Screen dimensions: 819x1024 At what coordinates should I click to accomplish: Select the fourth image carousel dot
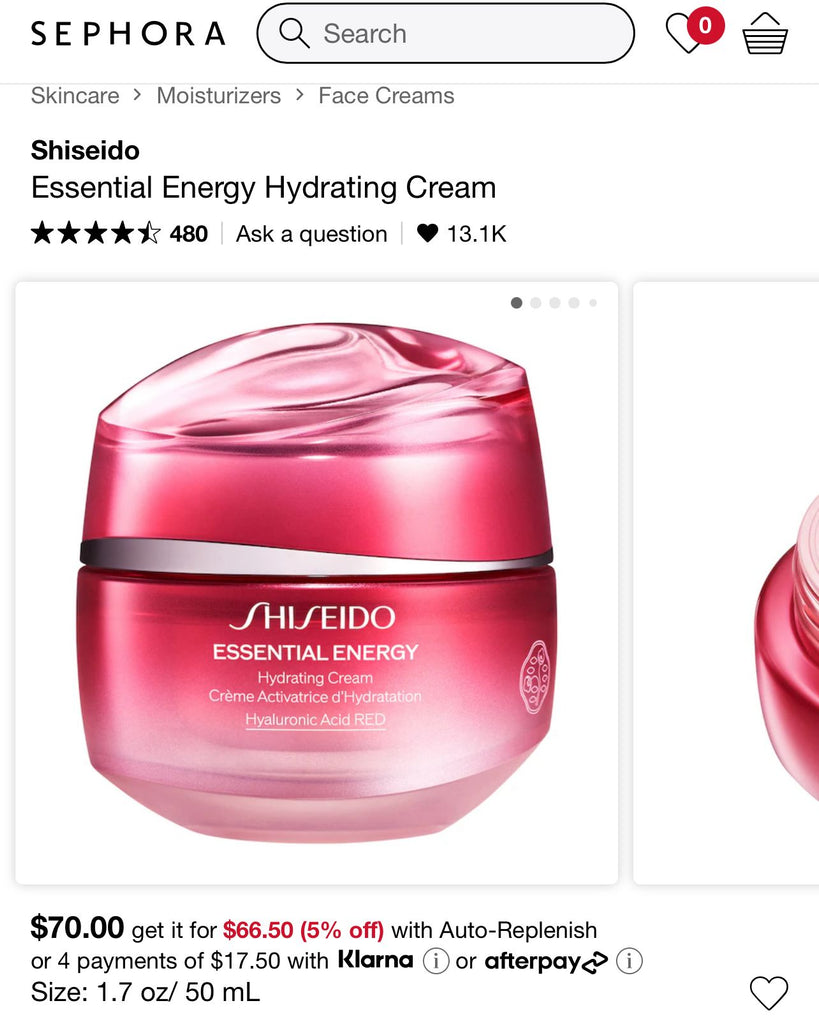click(573, 303)
